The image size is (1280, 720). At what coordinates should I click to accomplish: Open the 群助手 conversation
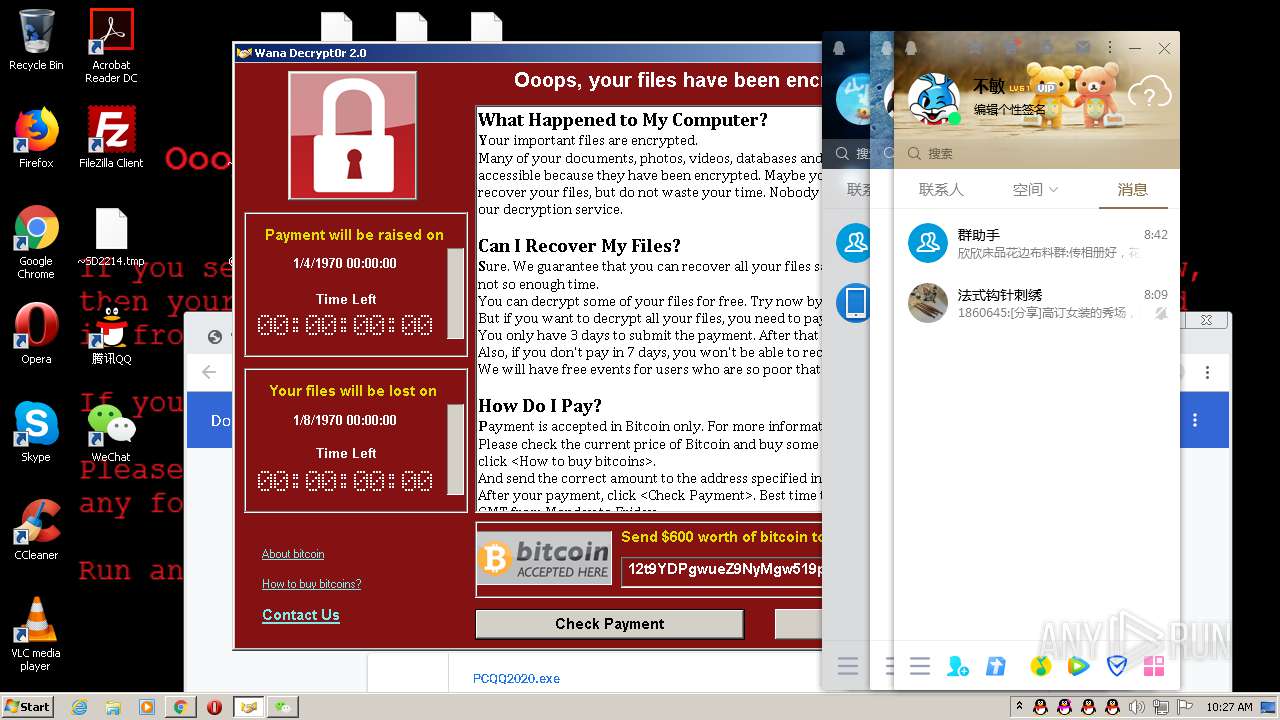coord(1036,243)
